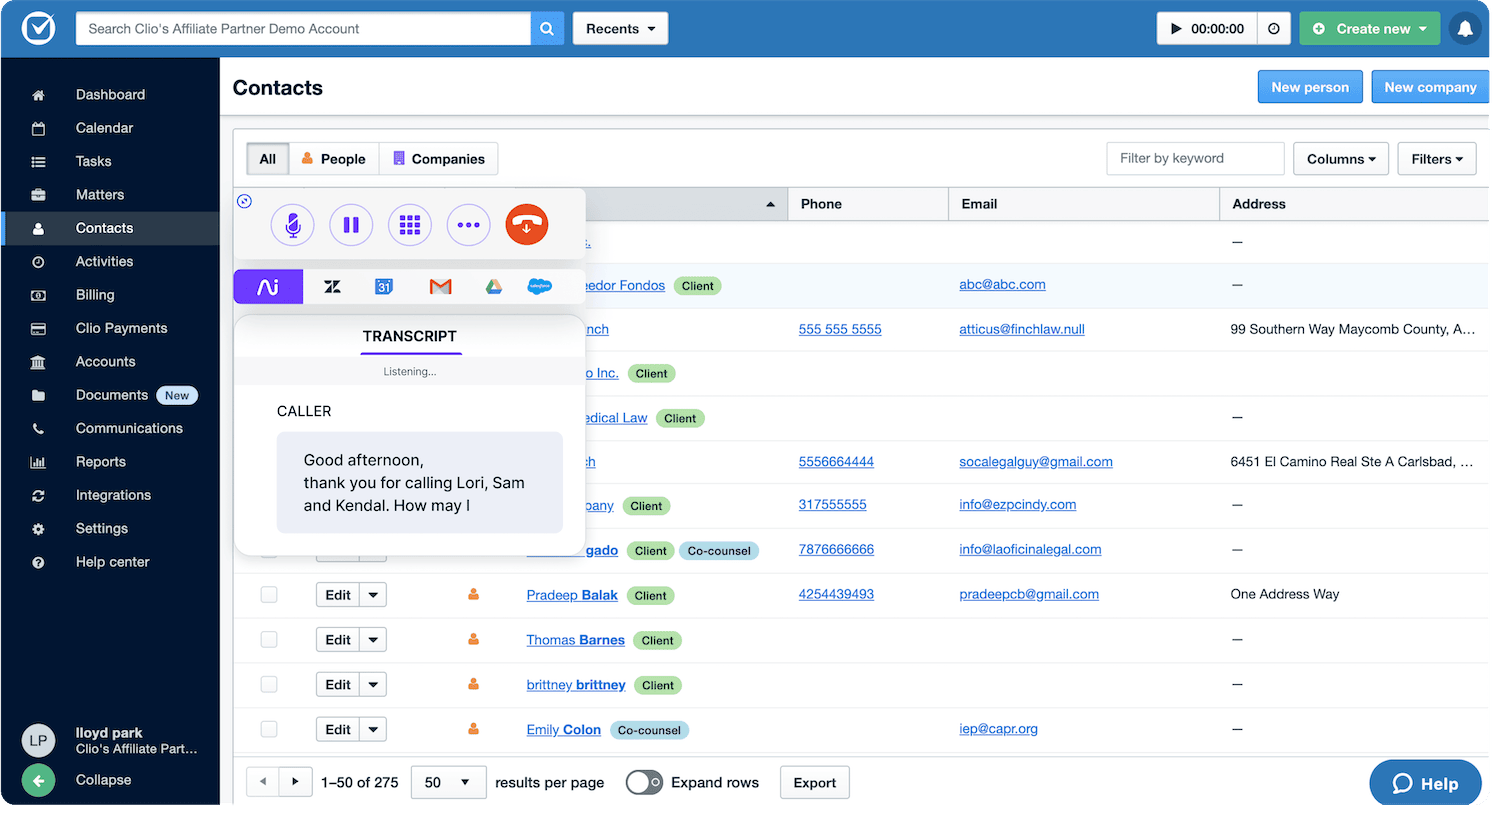1500x821 pixels.
Task: Click the notification bell
Action: click(x=1464, y=28)
